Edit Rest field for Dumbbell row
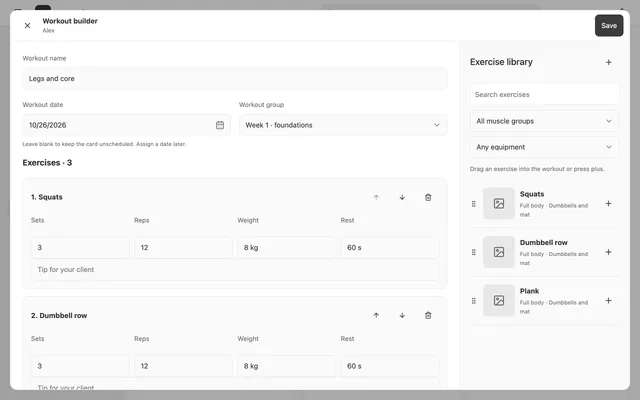 coord(390,366)
